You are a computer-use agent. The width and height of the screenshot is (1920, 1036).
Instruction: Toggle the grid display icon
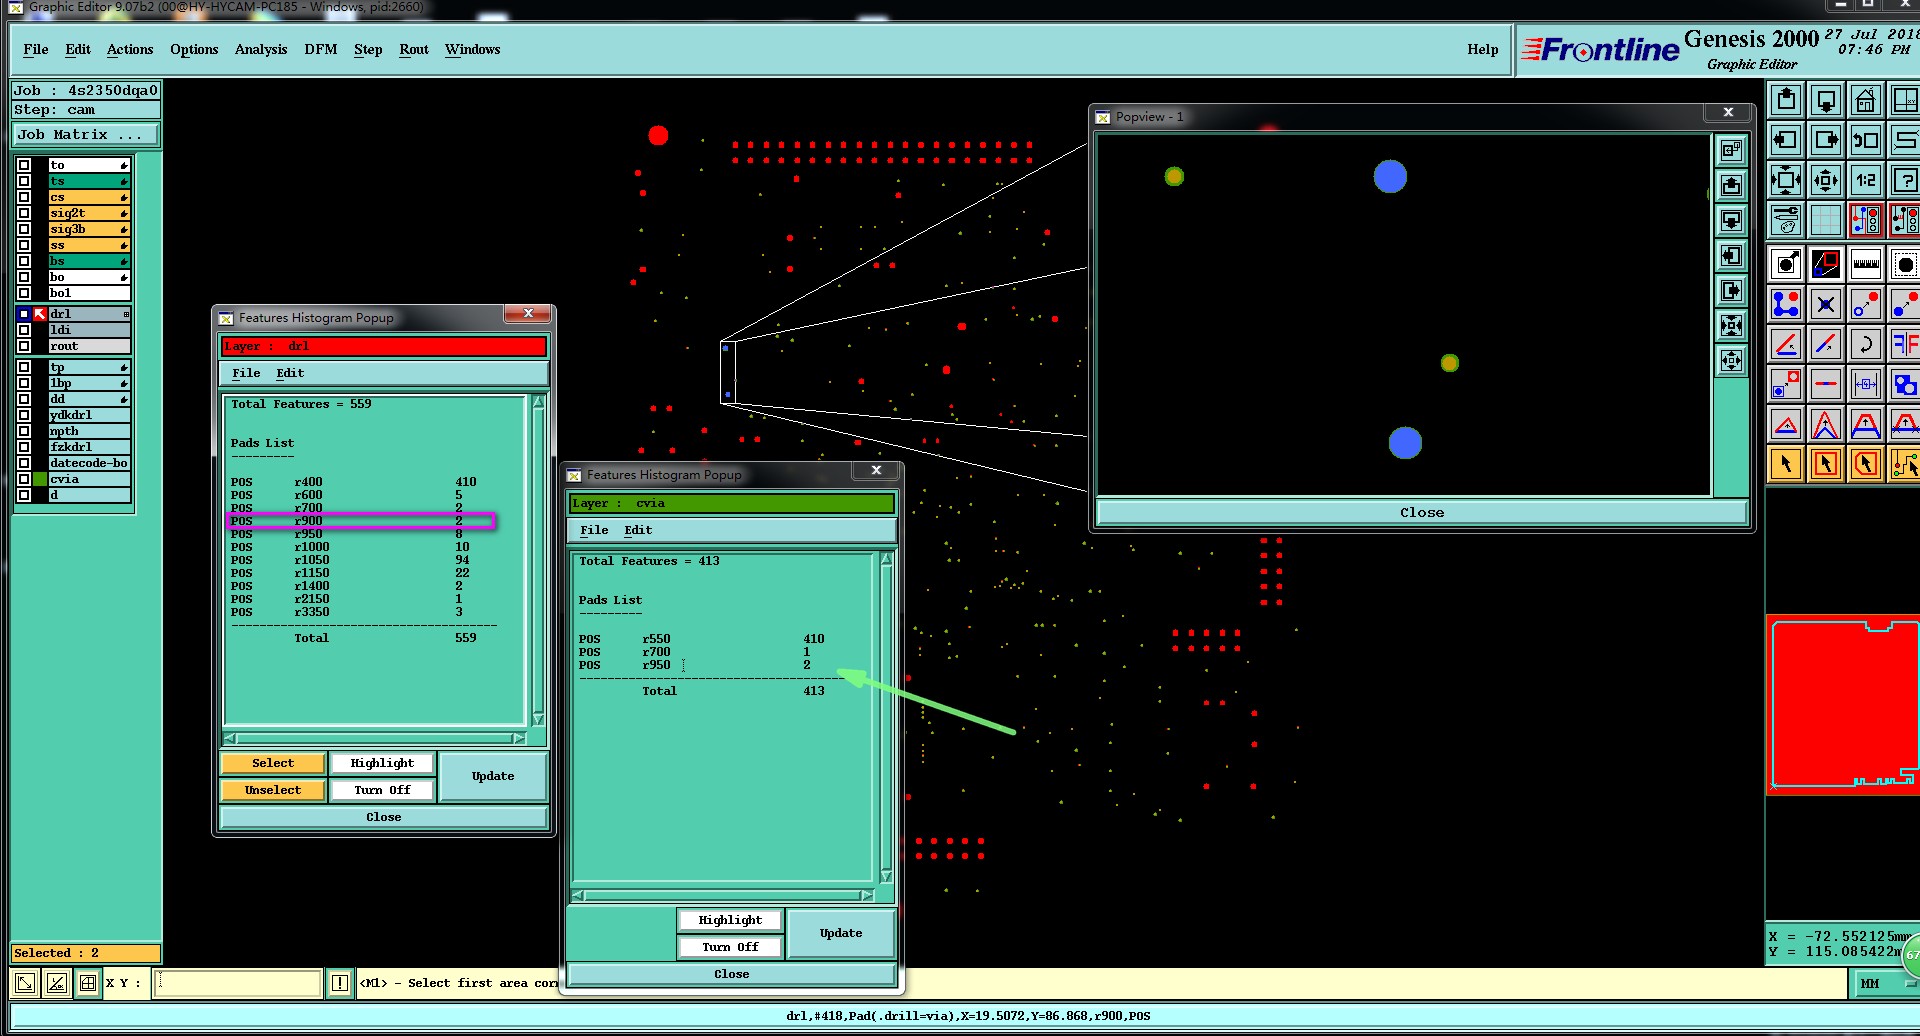(1826, 220)
